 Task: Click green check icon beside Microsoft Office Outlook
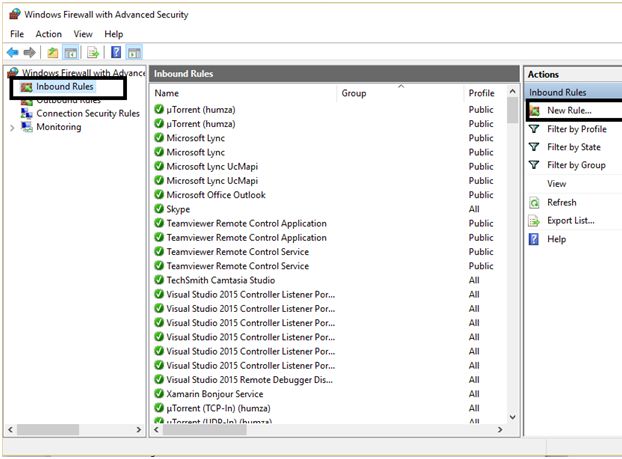tap(159, 194)
